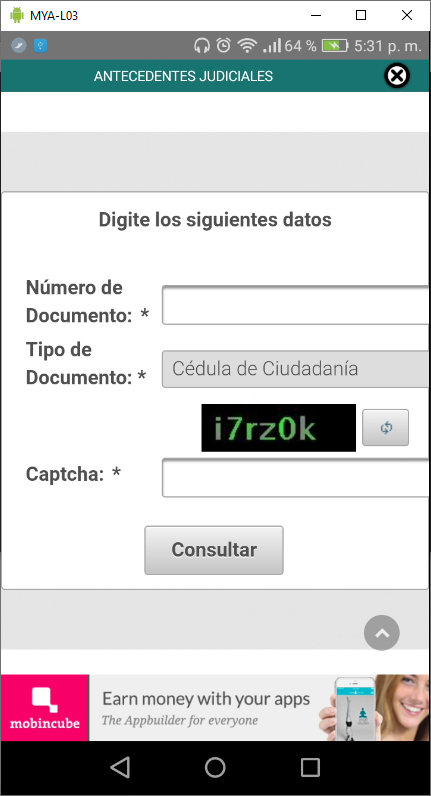Image resolution: width=431 pixels, height=796 pixels.
Task: Click the Earn money with your apps banner
Action: [x=206, y=708]
